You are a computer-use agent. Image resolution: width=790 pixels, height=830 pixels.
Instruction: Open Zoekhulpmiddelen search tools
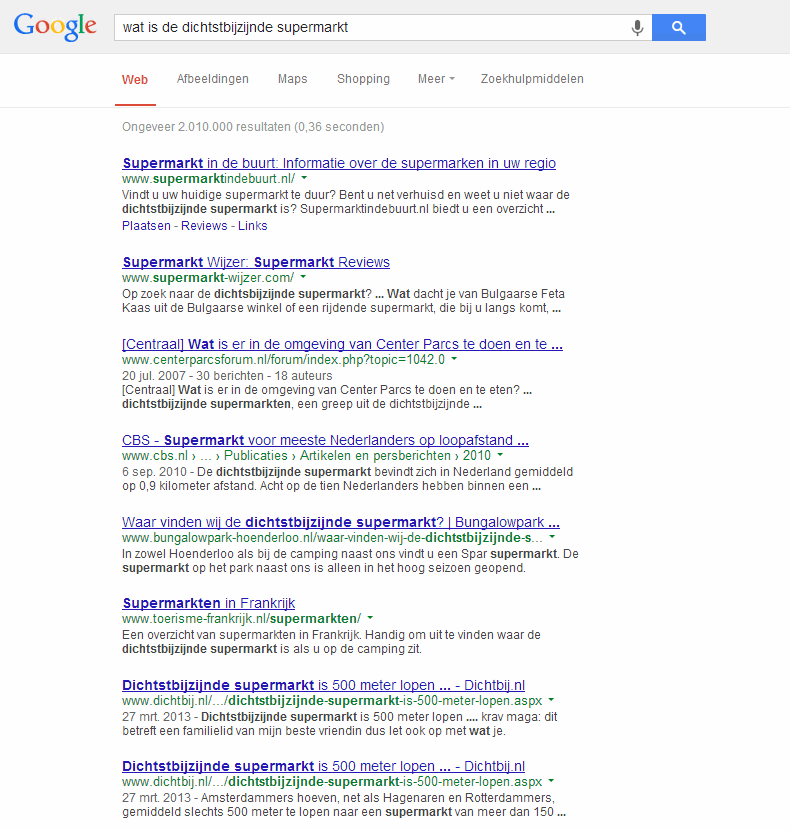pyautogui.click(x=532, y=79)
